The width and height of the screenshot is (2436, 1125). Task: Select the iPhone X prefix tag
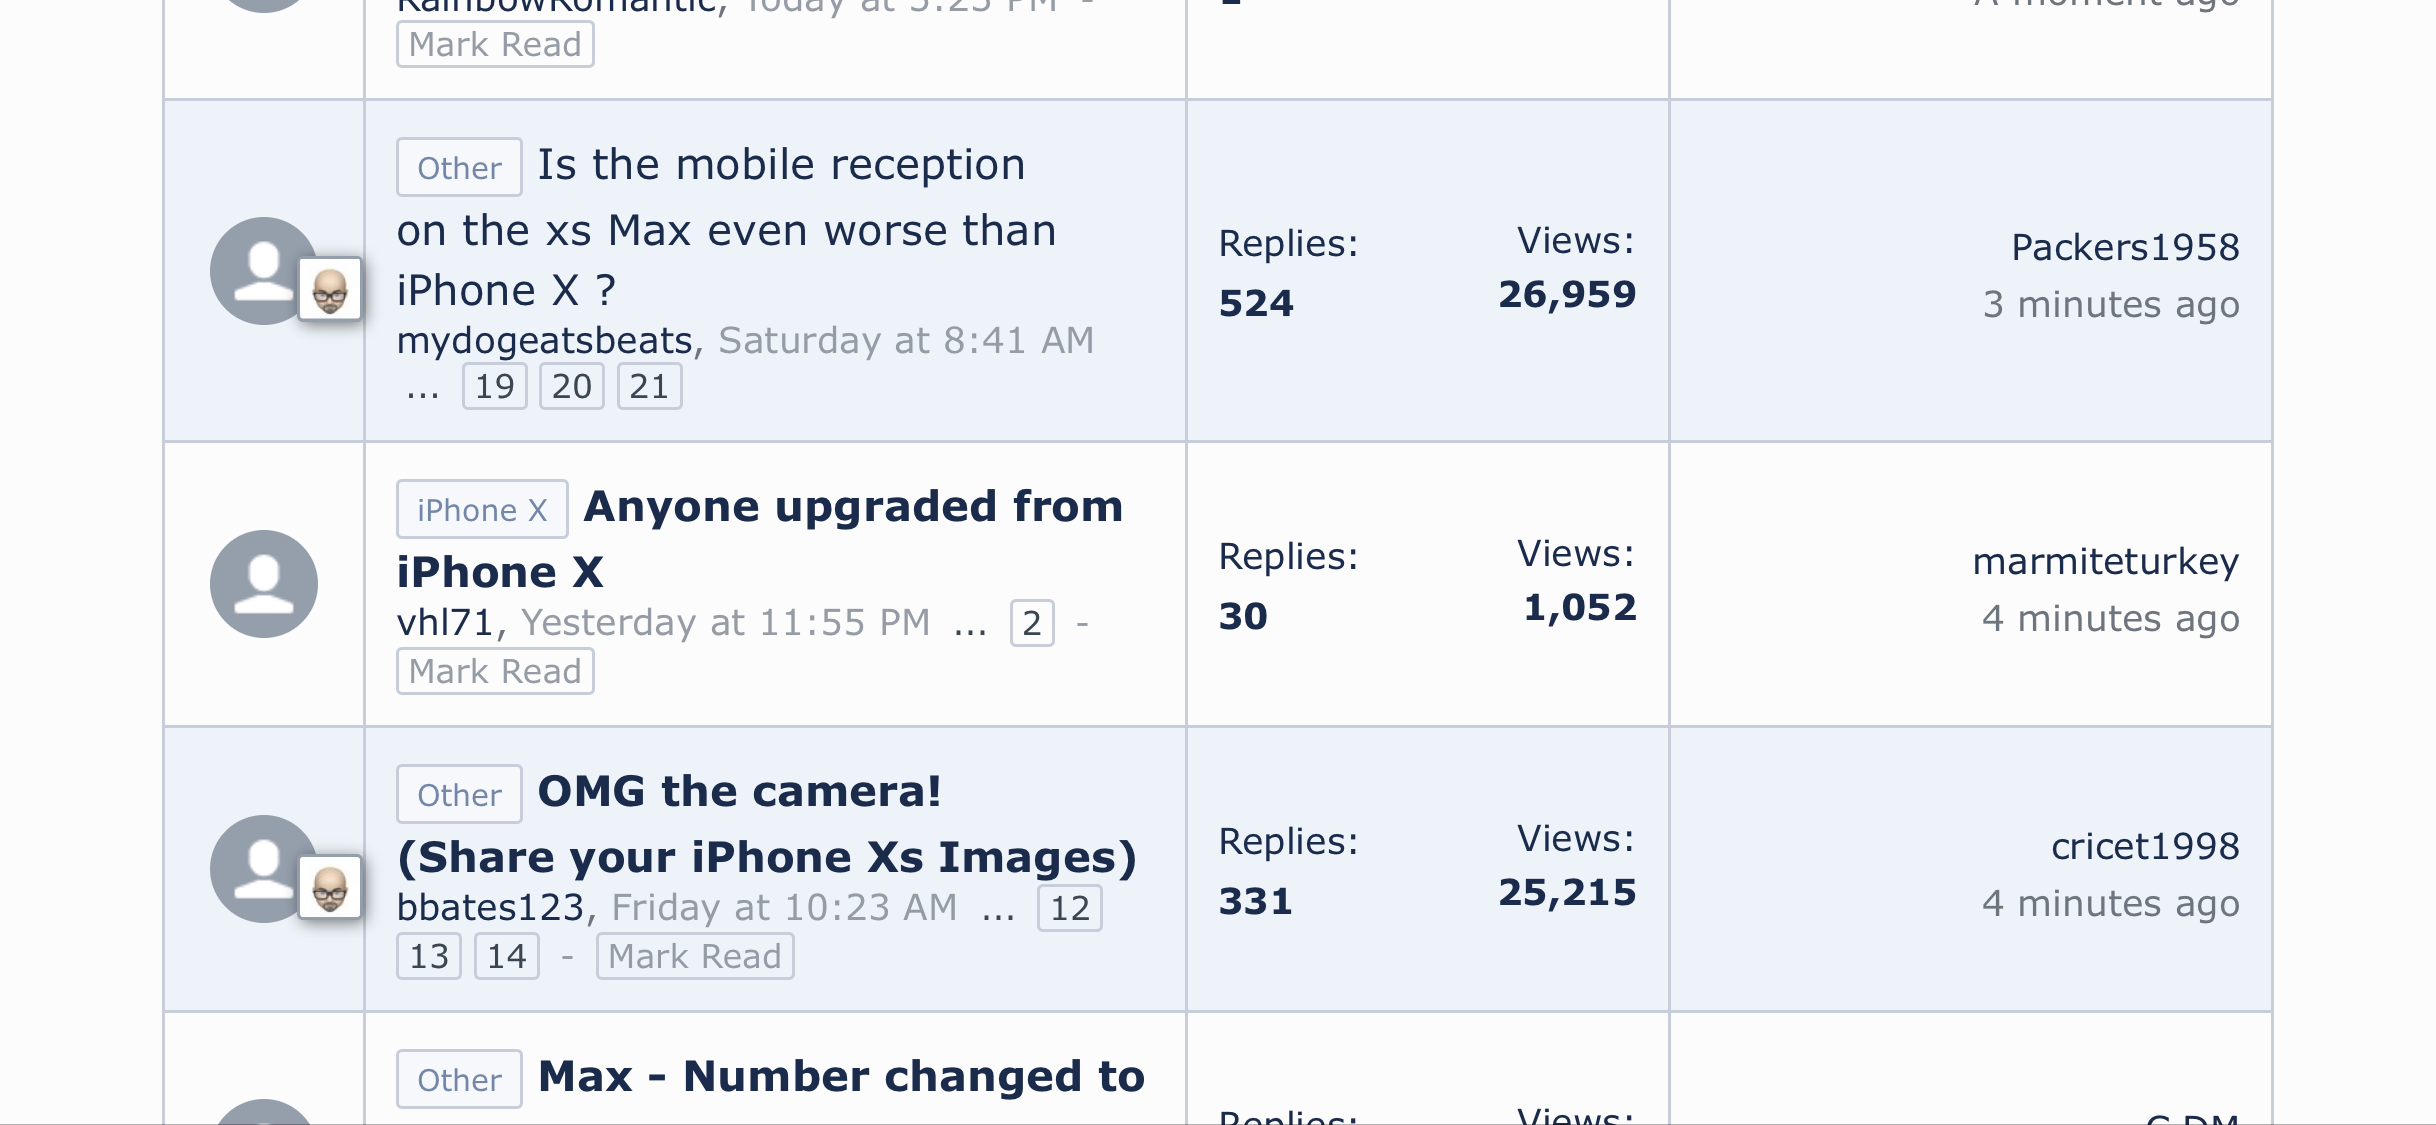(x=482, y=510)
